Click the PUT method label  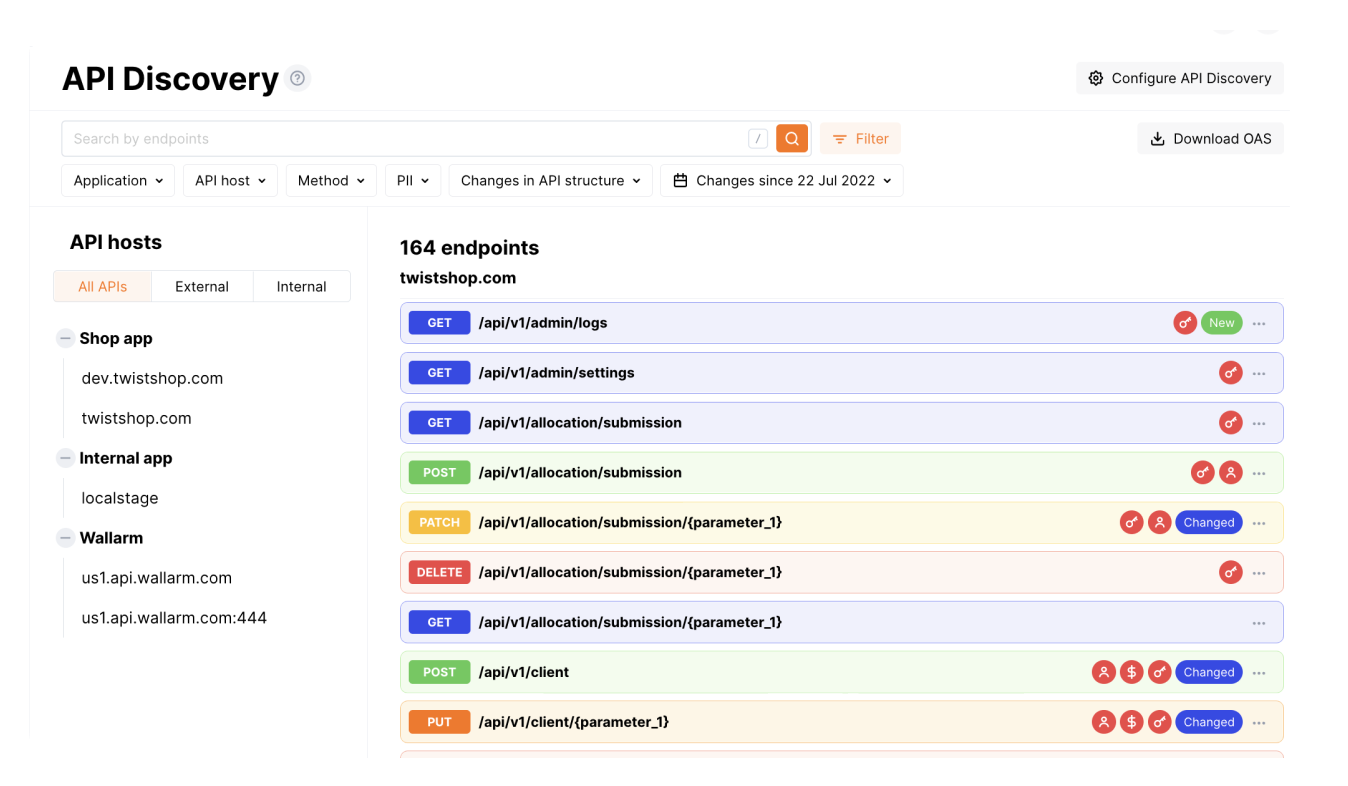(439, 722)
